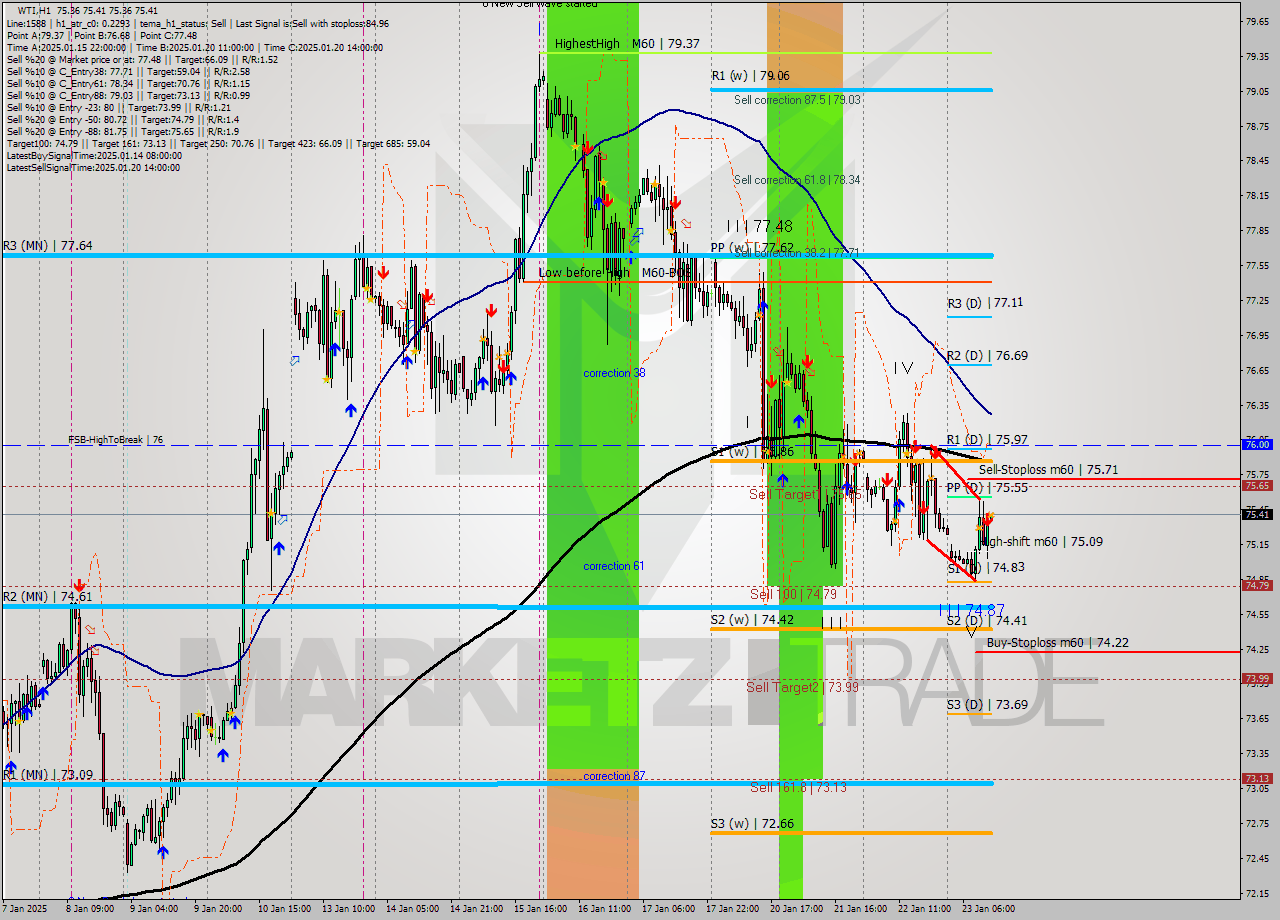Select the 'R1 (MN) | 73.09' label
Screen dimensions: 1280x920
(48, 774)
